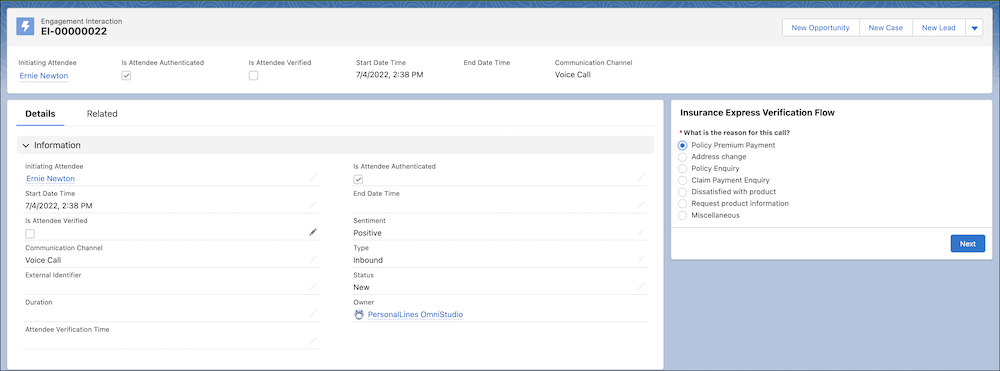Click Voice Call value in Details
This screenshot has height=371, width=1000.
[x=43, y=260]
